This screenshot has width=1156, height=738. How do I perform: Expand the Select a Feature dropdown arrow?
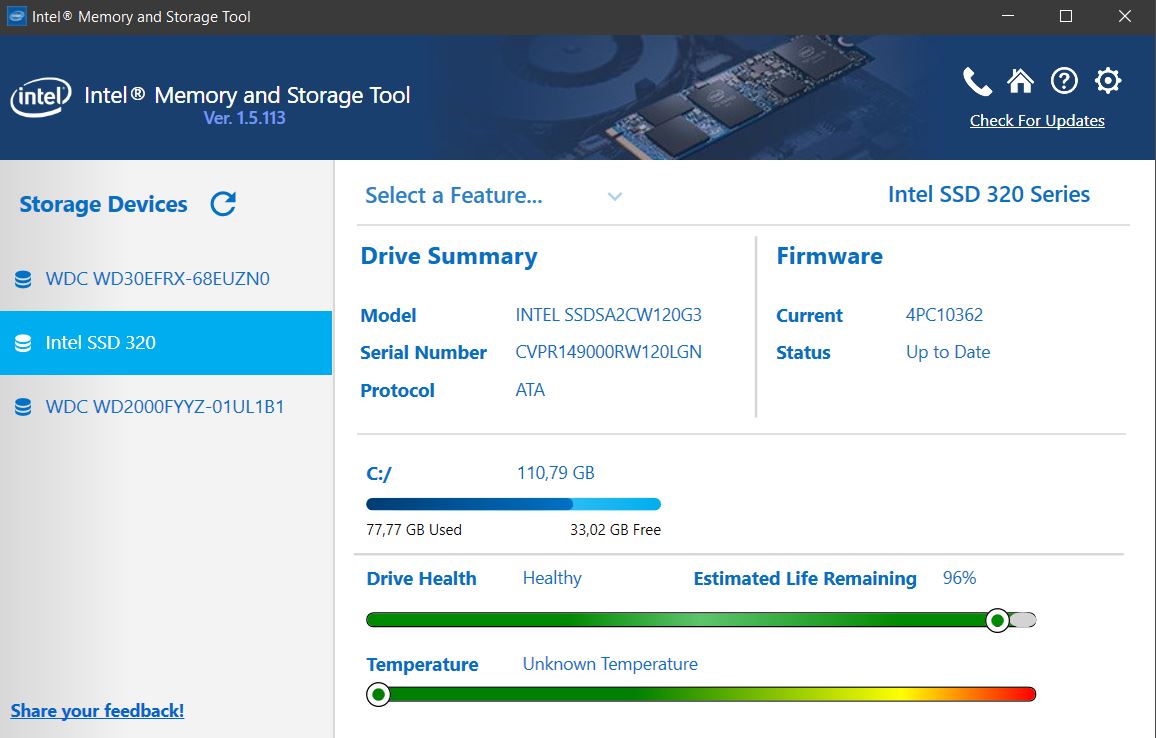615,196
